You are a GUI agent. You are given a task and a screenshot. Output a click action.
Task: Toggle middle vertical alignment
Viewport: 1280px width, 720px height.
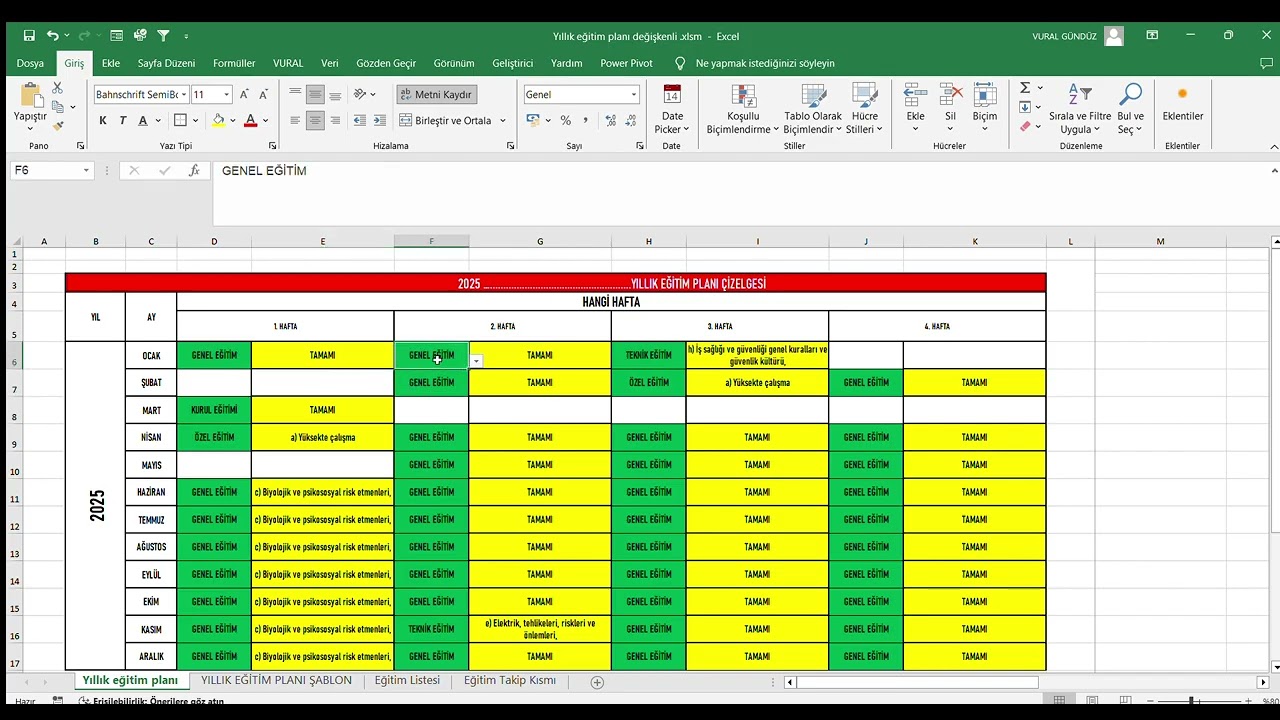click(x=315, y=94)
